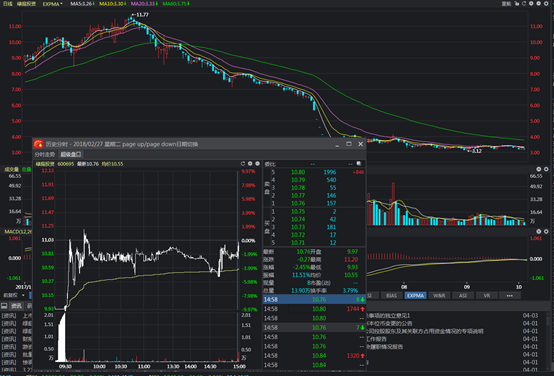Click sell level 4 price 10.79
This screenshot has width=554, height=376.
[298, 180]
